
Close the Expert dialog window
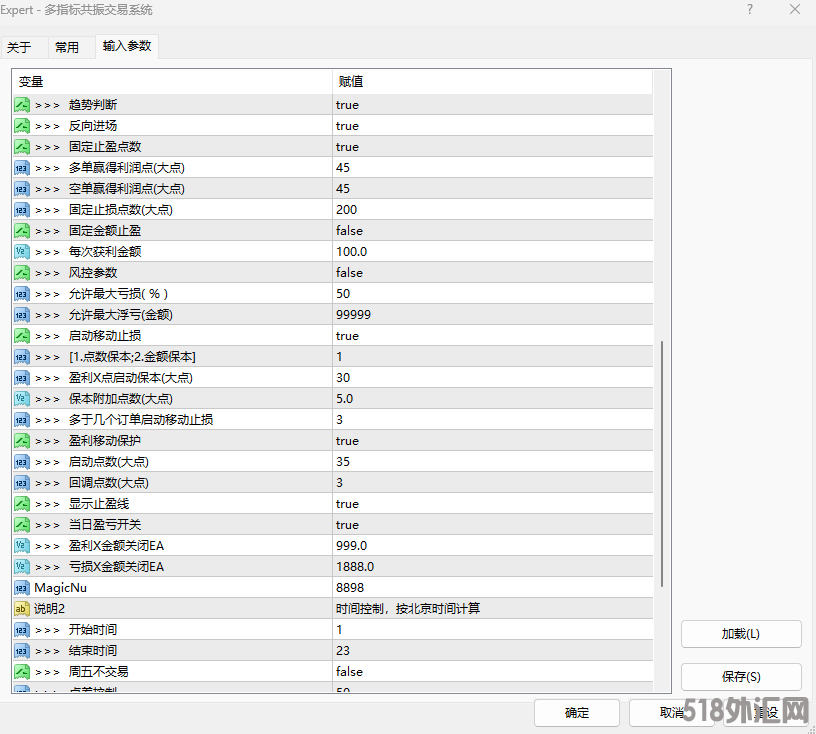pyautogui.click(x=795, y=9)
